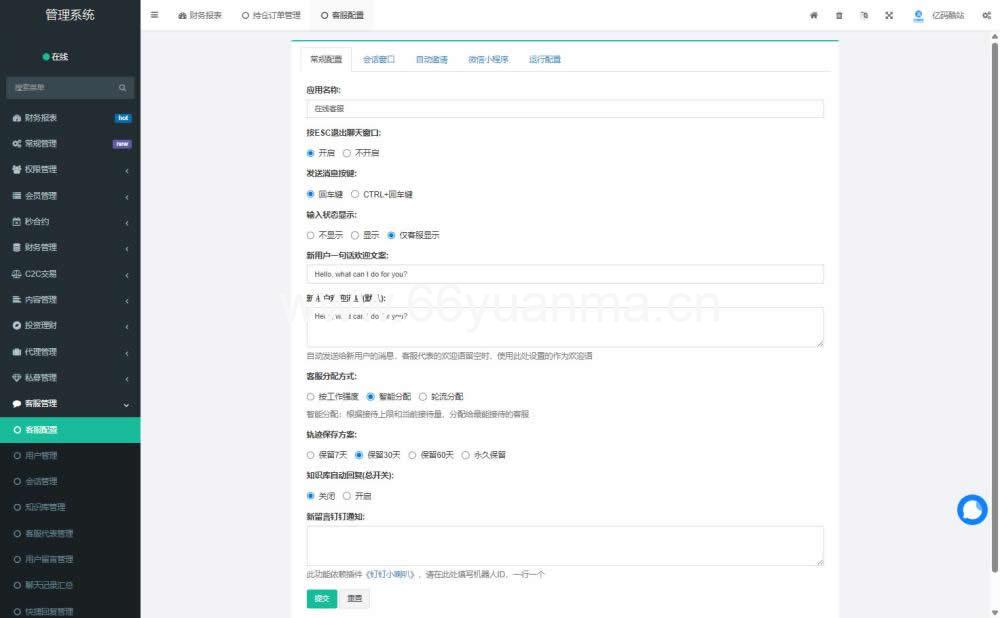Collapse the 客服管理 submenu arrow
The height and width of the screenshot is (618, 1000).
click(x=126, y=405)
